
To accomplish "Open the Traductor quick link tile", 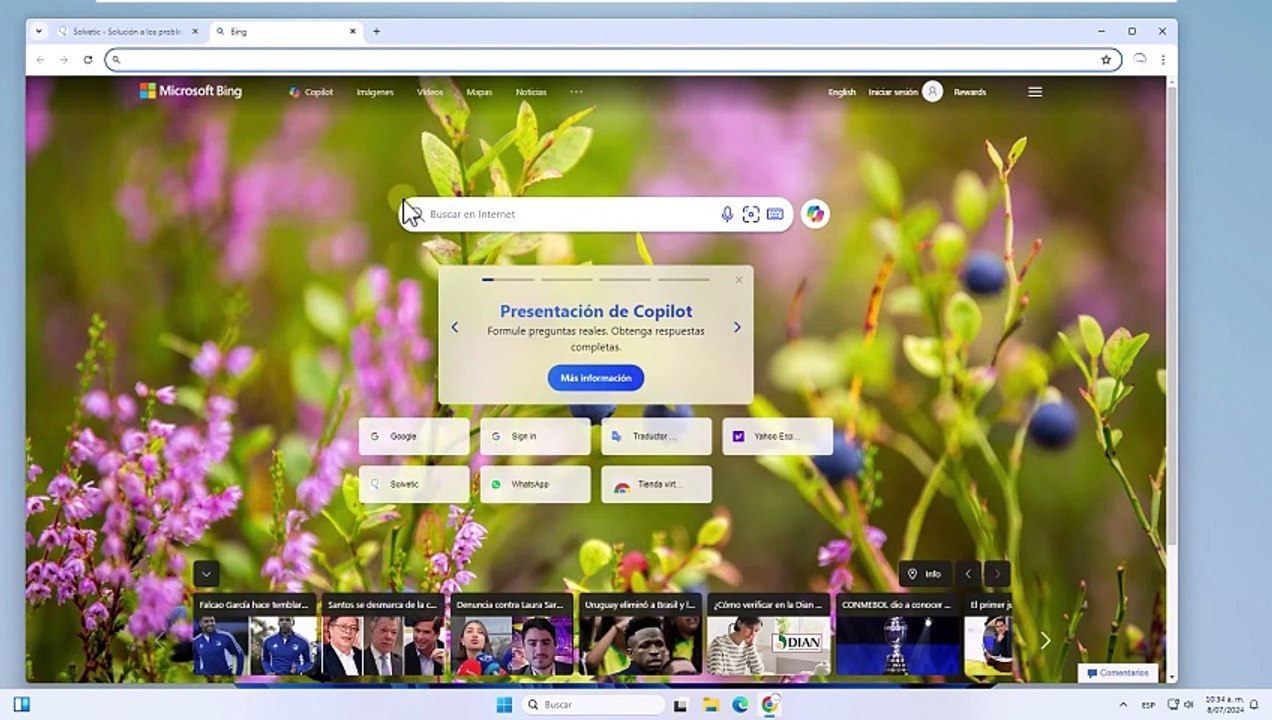I will (x=656, y=436).
